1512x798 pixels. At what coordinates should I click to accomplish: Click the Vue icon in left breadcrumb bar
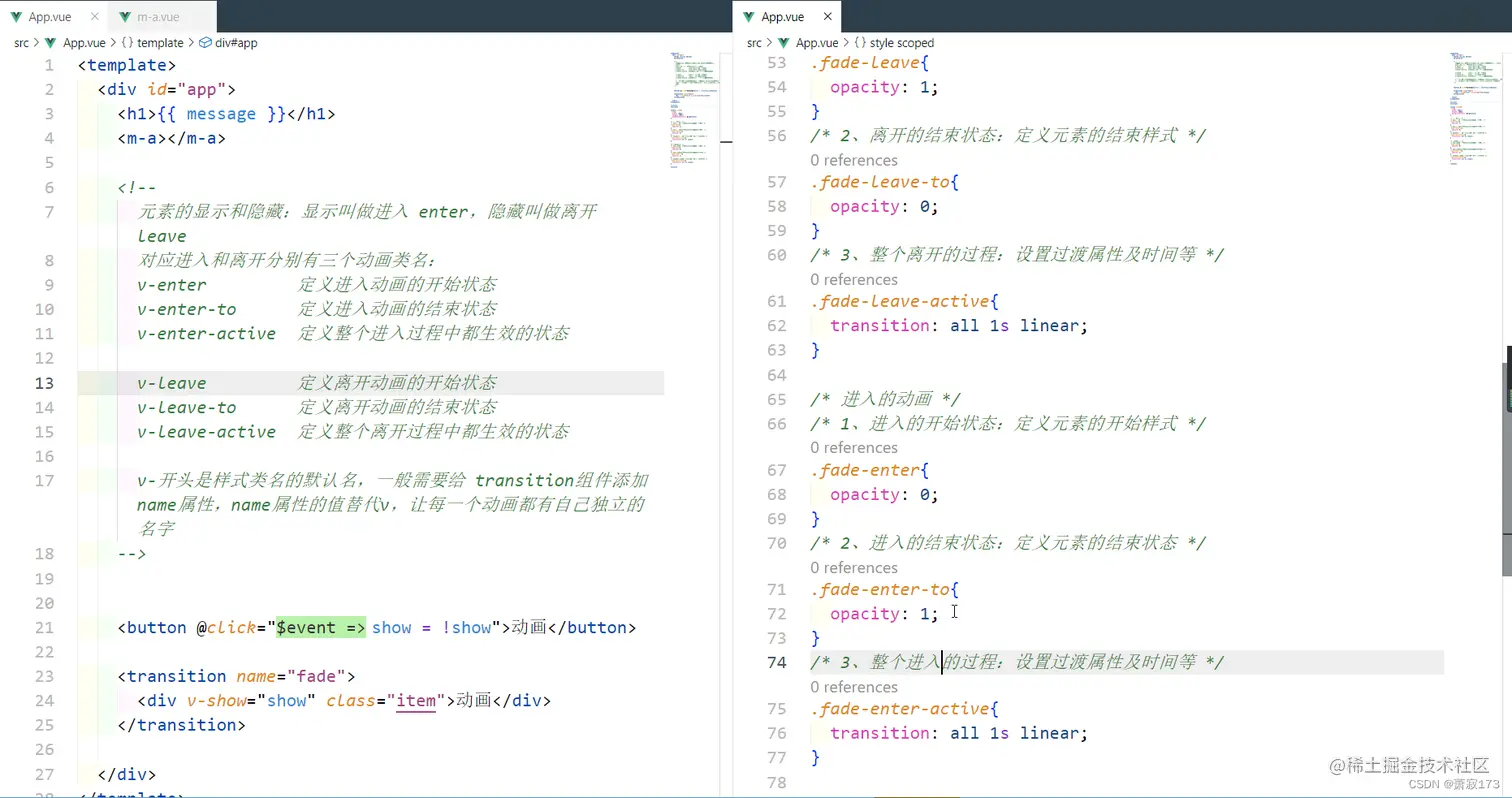point(51,43)
